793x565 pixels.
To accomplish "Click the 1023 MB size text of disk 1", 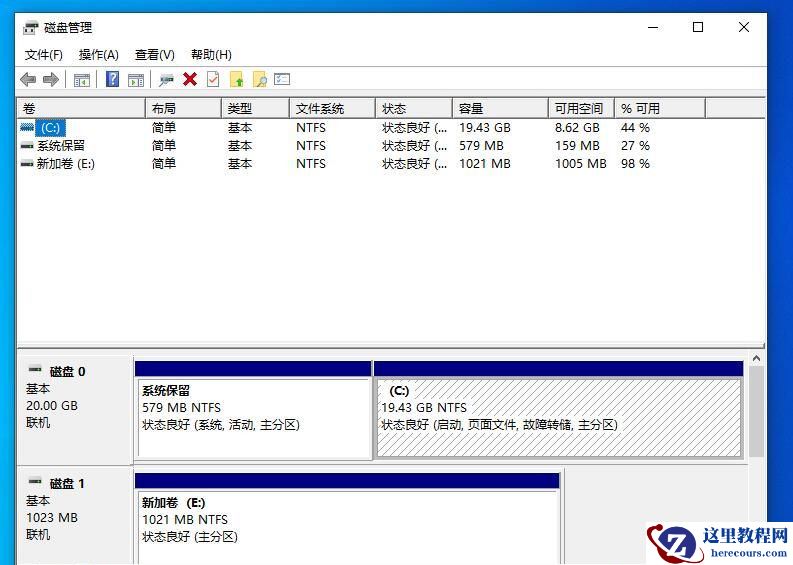I will click(52, 517).
